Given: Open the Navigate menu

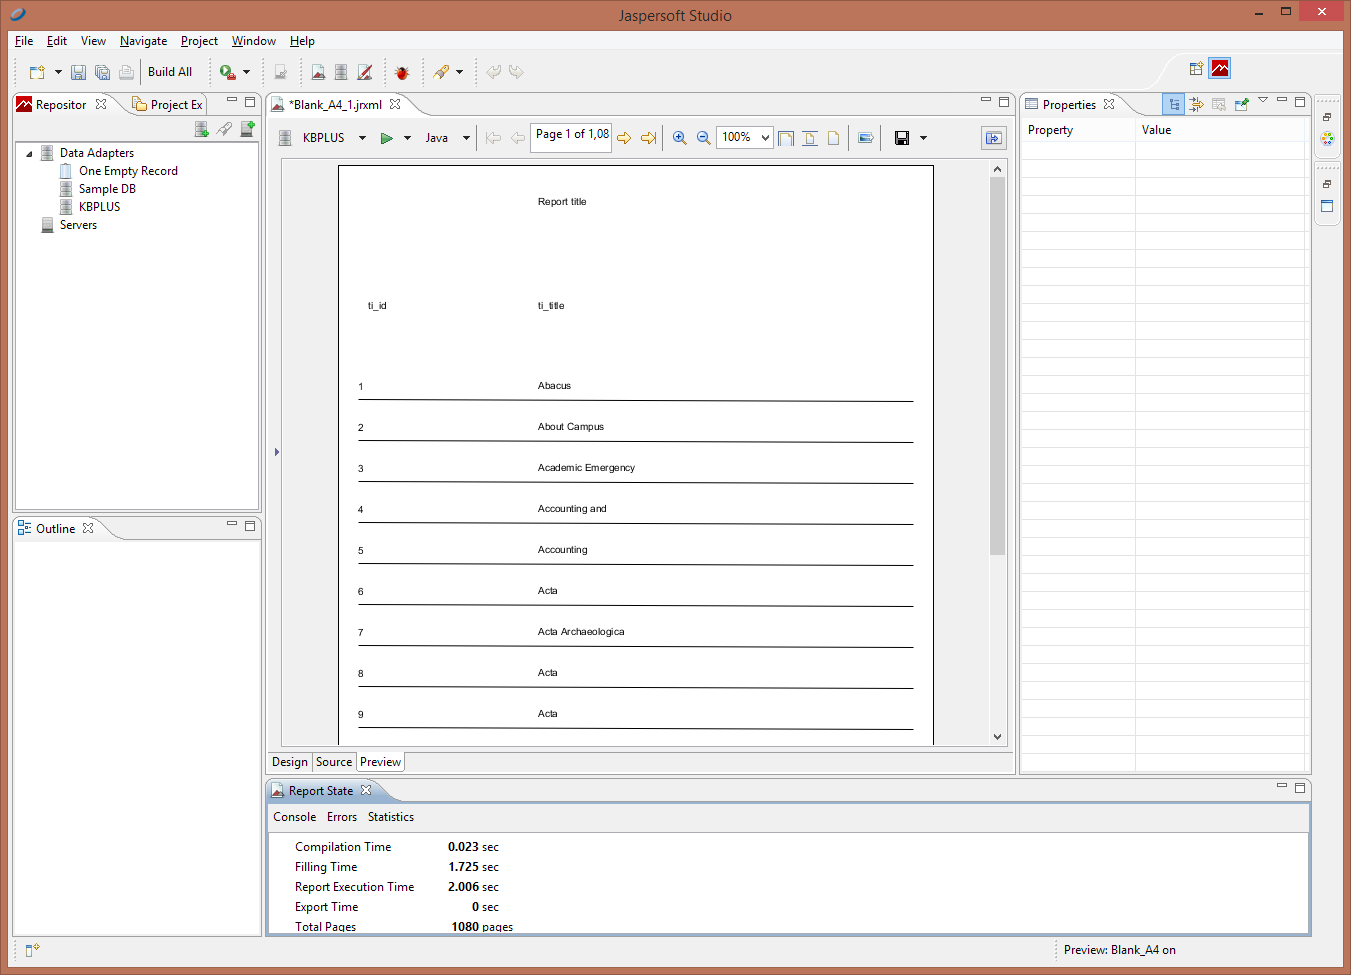Looking at the screenshot, I should click(x=143, y=41).
